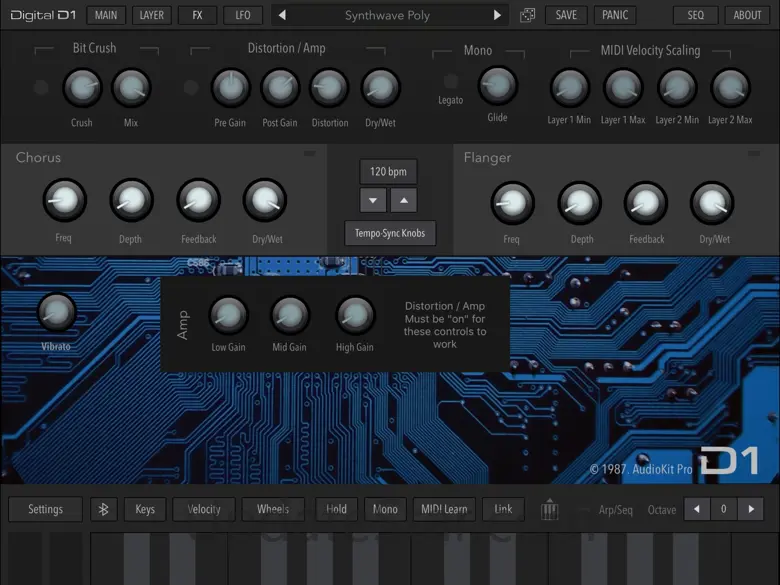Screen dimensions: 780x585
Task: Click the High Gain knob
Action: [x=355, y=315]
